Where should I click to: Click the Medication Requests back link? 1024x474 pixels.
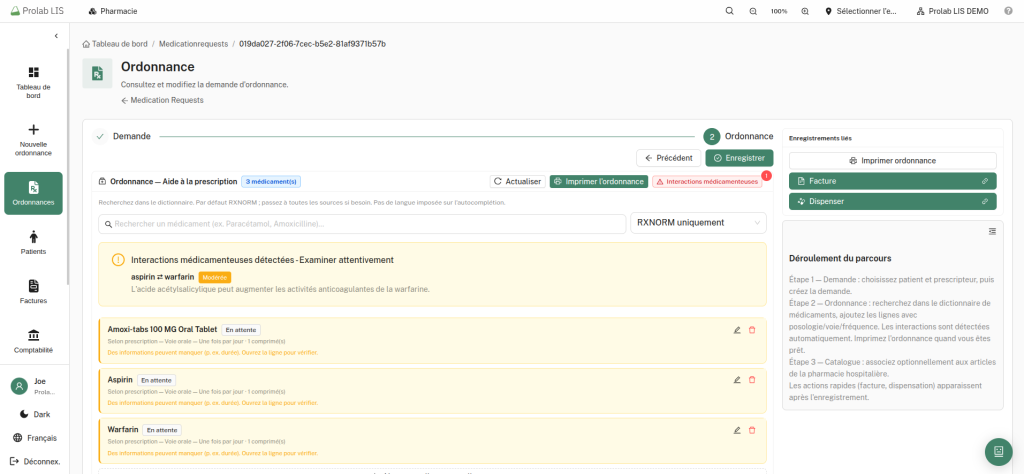[x=162, y=100]
